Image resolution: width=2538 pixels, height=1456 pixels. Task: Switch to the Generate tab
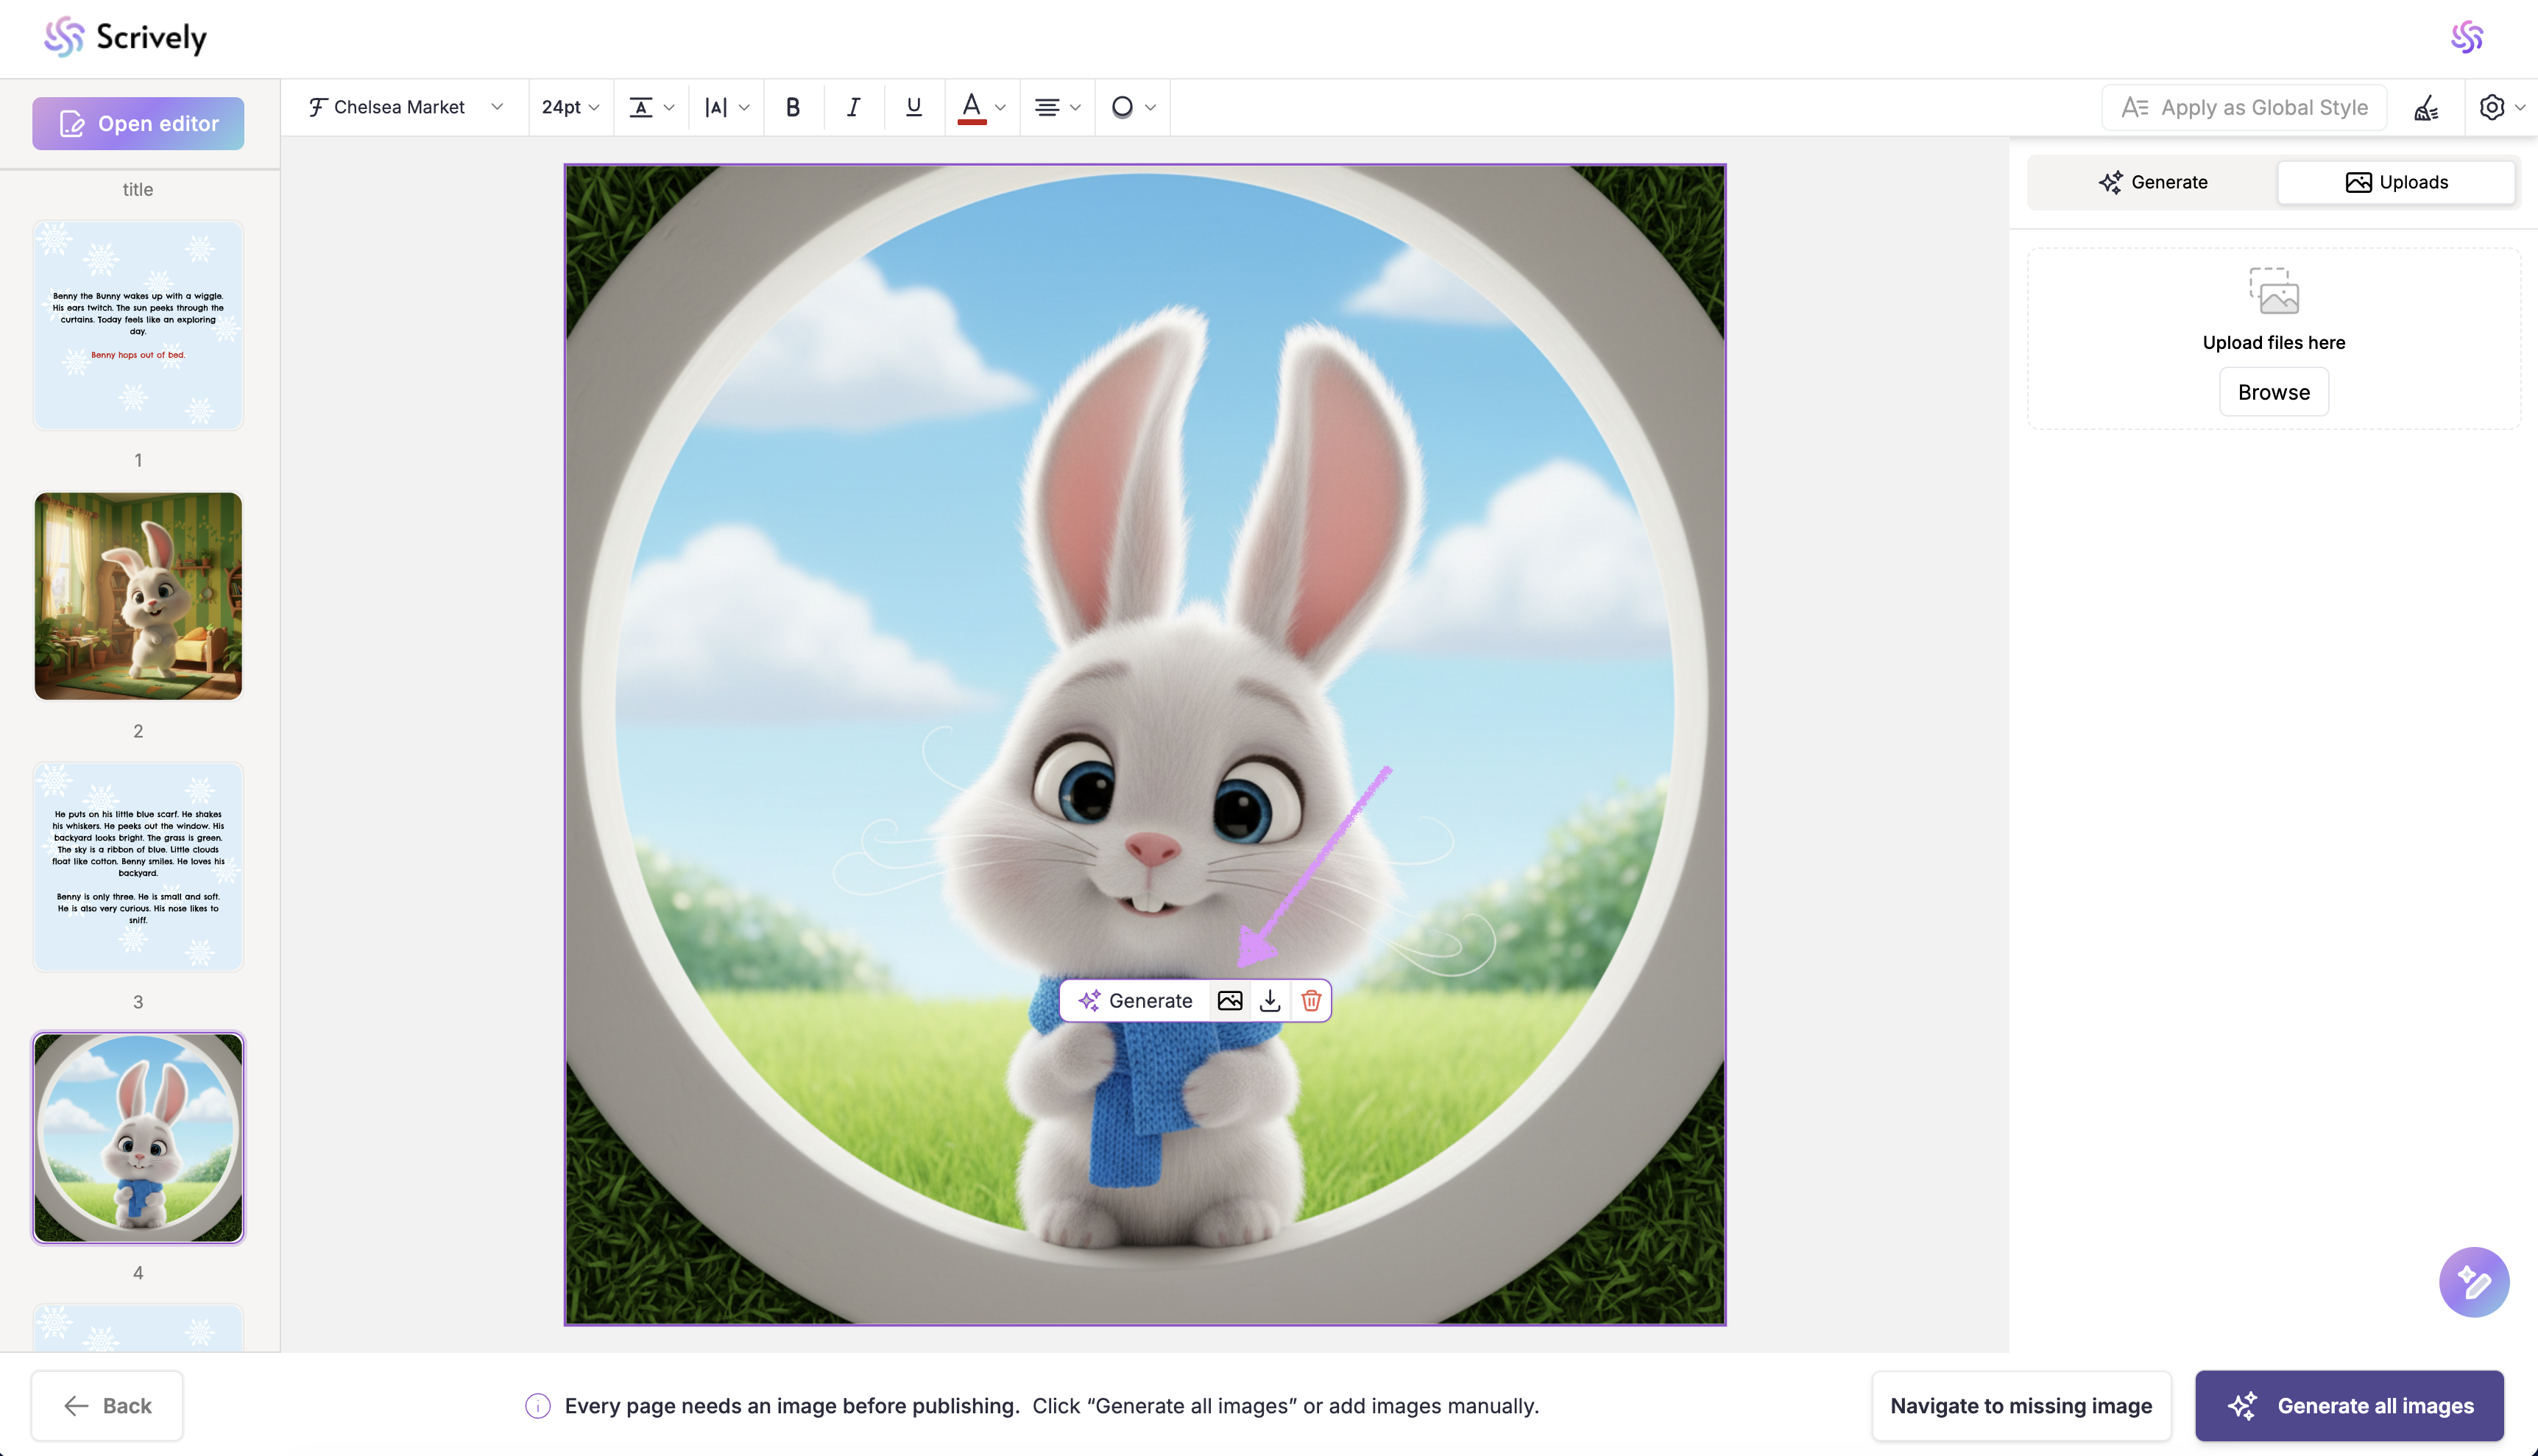click(2153, 182)
